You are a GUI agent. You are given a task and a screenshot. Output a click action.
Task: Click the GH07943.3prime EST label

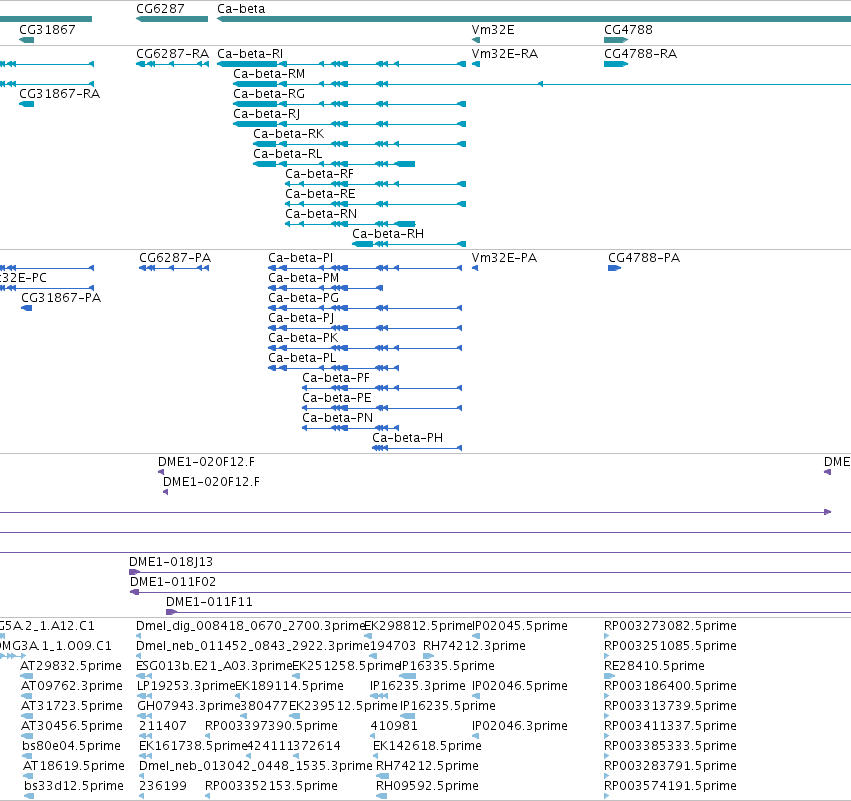click(188, 706)
